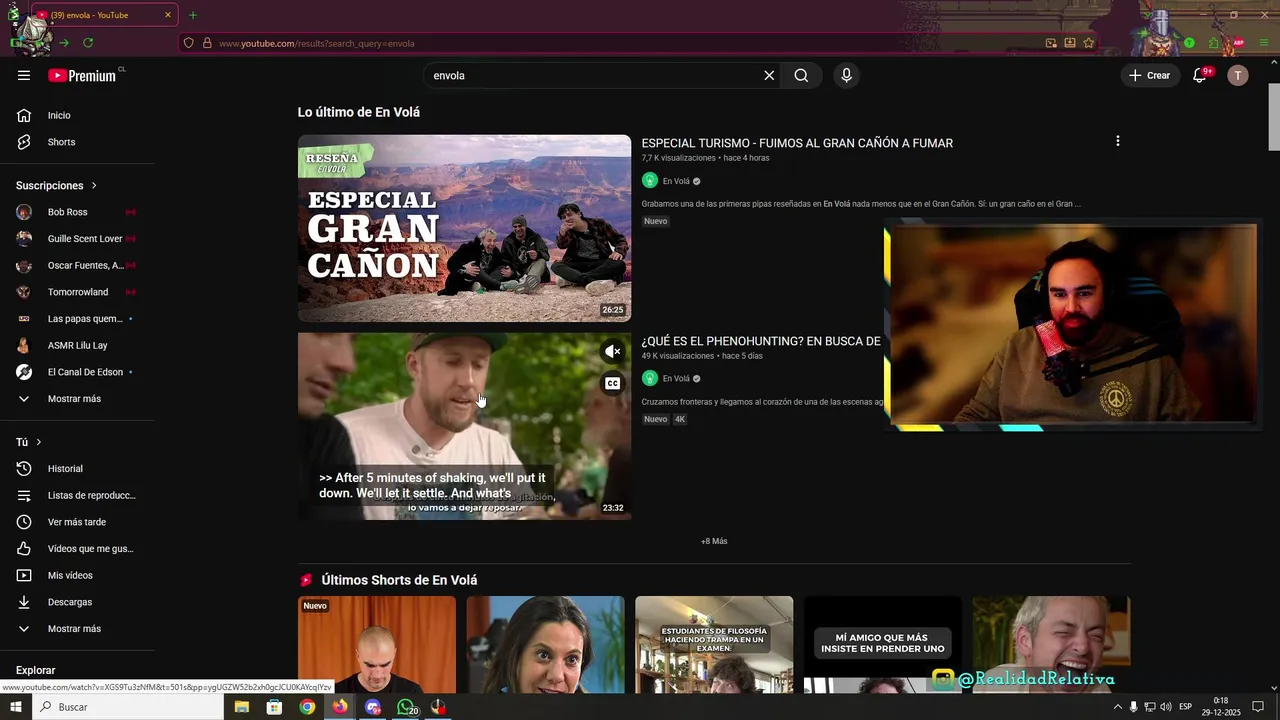Open the Tomorrowland subscription
The image size is (1280, 720).
coord(77,292)
